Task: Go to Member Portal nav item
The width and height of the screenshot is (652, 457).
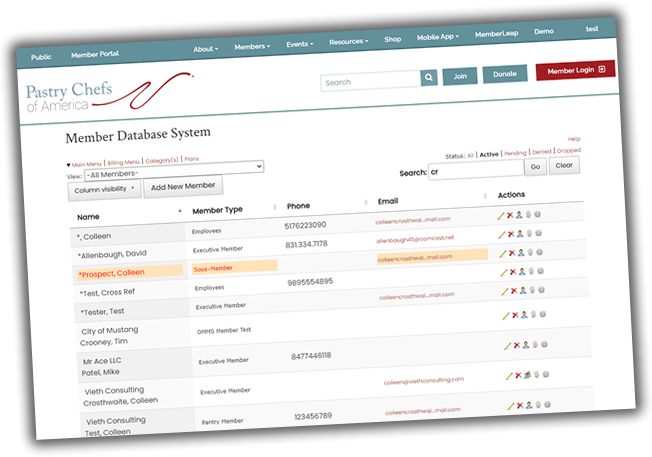Action: [x=95, y=54]
